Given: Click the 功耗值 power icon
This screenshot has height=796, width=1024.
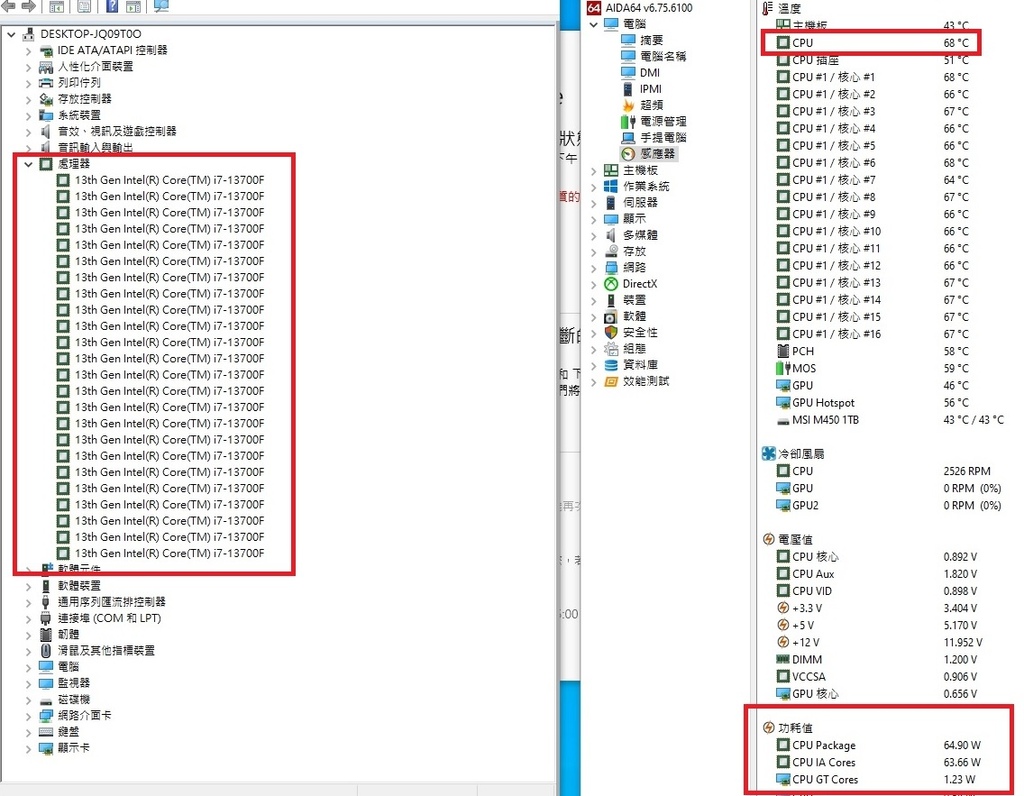Looking at the screenshot, I should tap(769, 728).
